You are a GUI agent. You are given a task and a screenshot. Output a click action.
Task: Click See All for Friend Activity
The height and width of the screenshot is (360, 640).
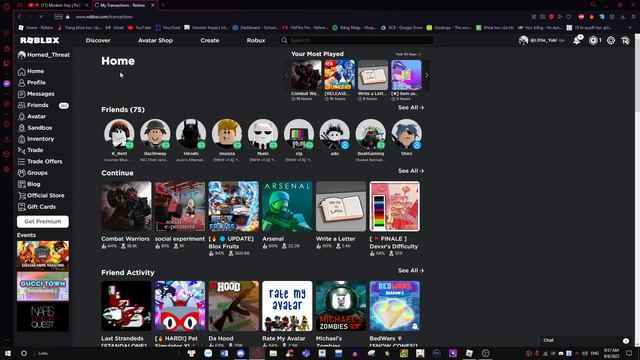411,271
